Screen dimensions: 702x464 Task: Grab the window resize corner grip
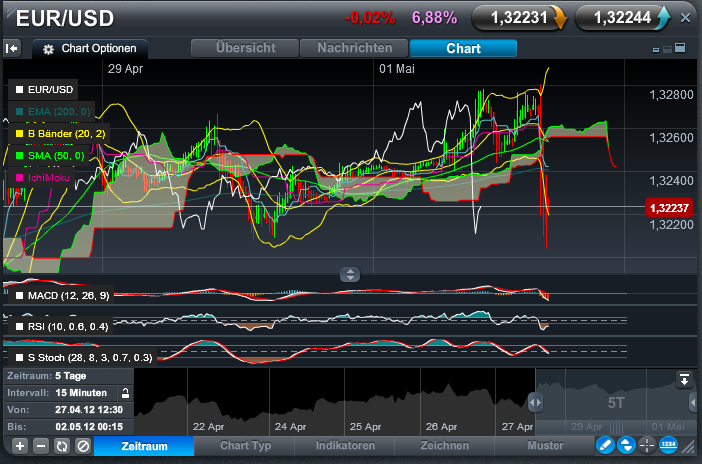[x=689, y=446]
